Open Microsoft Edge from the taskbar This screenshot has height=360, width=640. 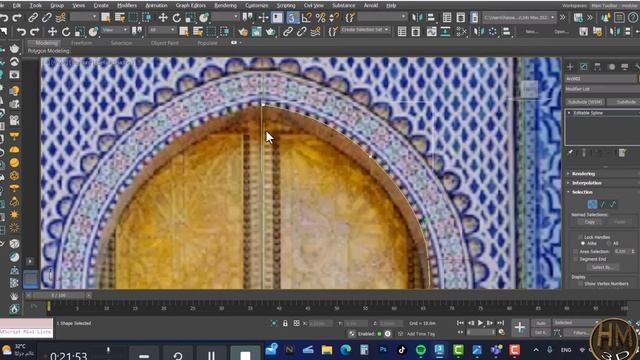pyautogui.click(x=346, y=350)
